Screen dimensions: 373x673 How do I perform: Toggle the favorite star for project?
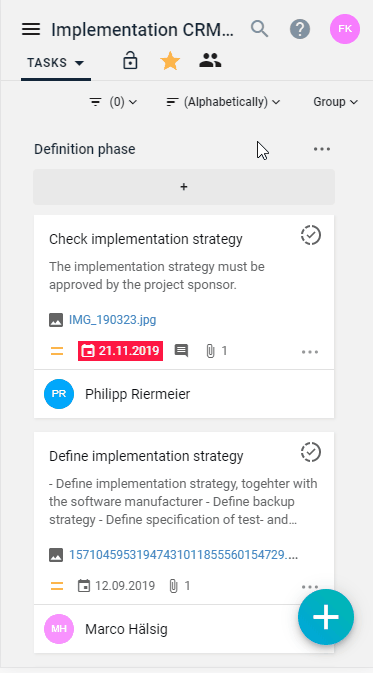pyautogui.click(x=170, y=61)
